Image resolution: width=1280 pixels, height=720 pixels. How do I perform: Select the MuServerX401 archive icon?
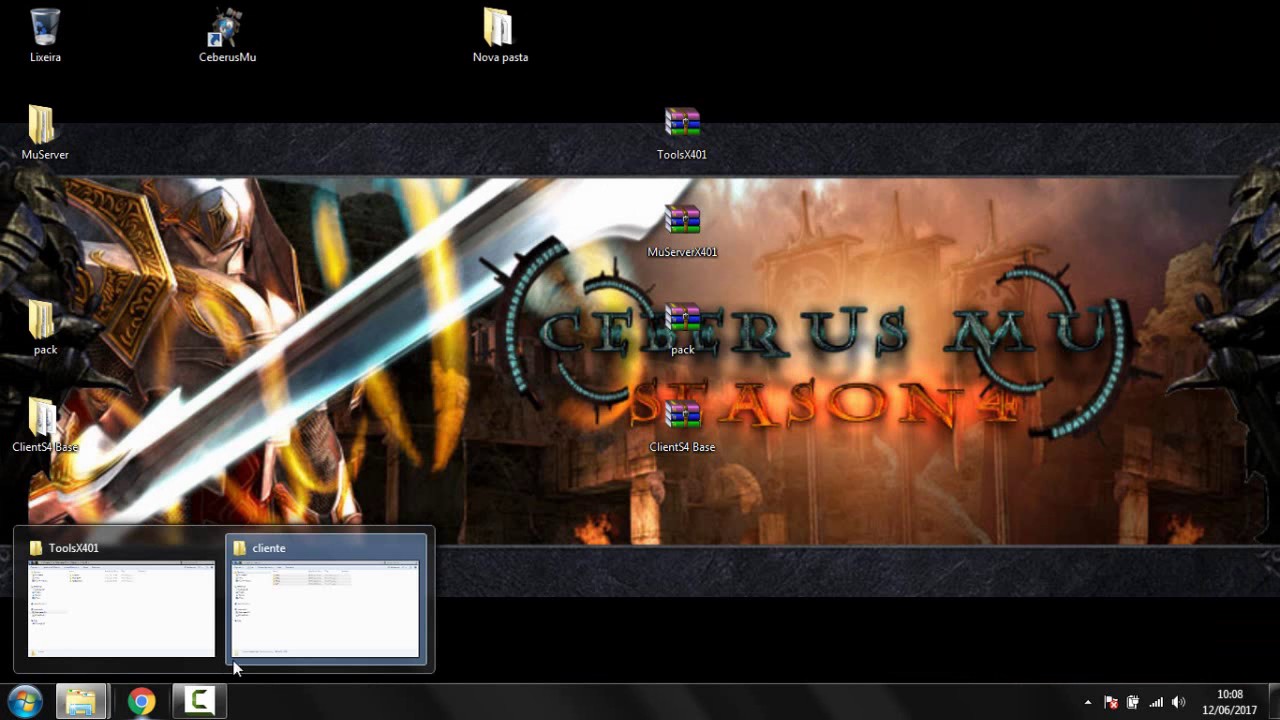(x=682, y=230)
